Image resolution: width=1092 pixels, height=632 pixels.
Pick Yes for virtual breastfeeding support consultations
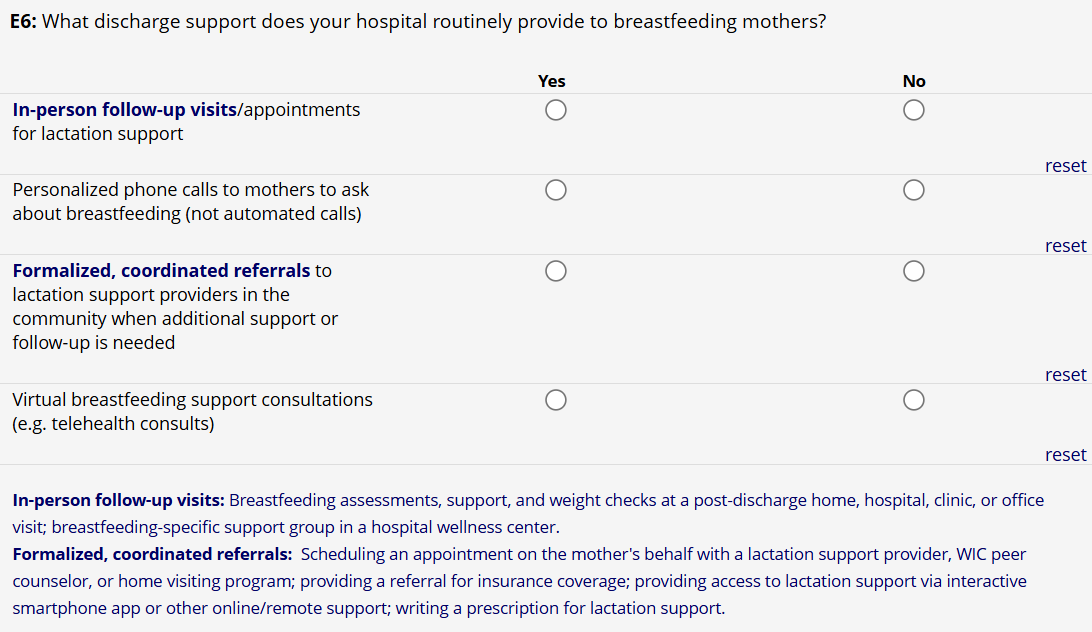point(556,400)
